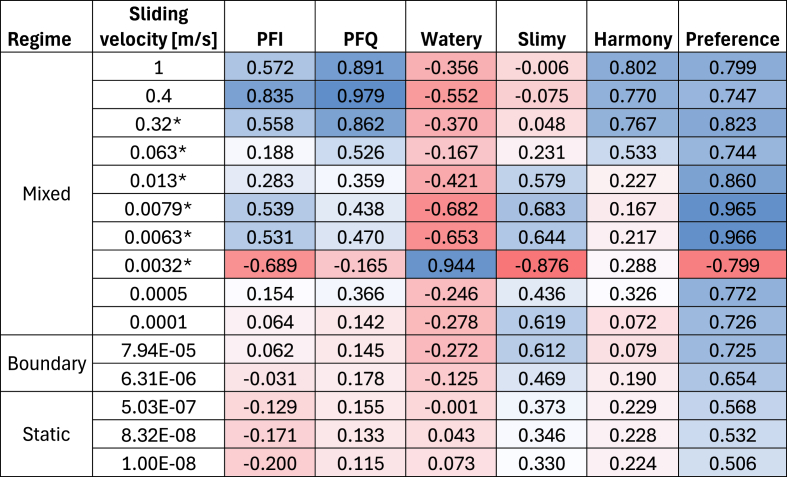Click the Static regime cell
The width and height of the screenshot is (787, 477).
click(46, 434)
